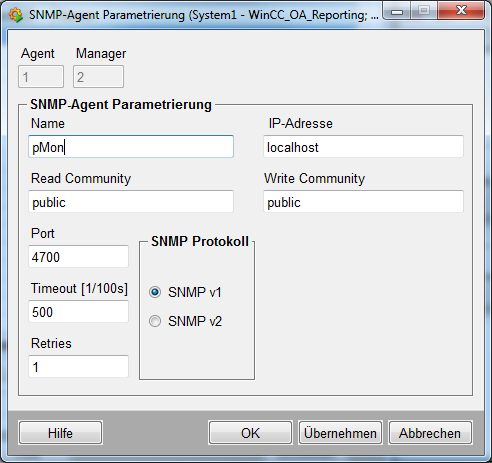Cancel with the Abbrechen button
492x463 pixels.
[x=430, y=433]
